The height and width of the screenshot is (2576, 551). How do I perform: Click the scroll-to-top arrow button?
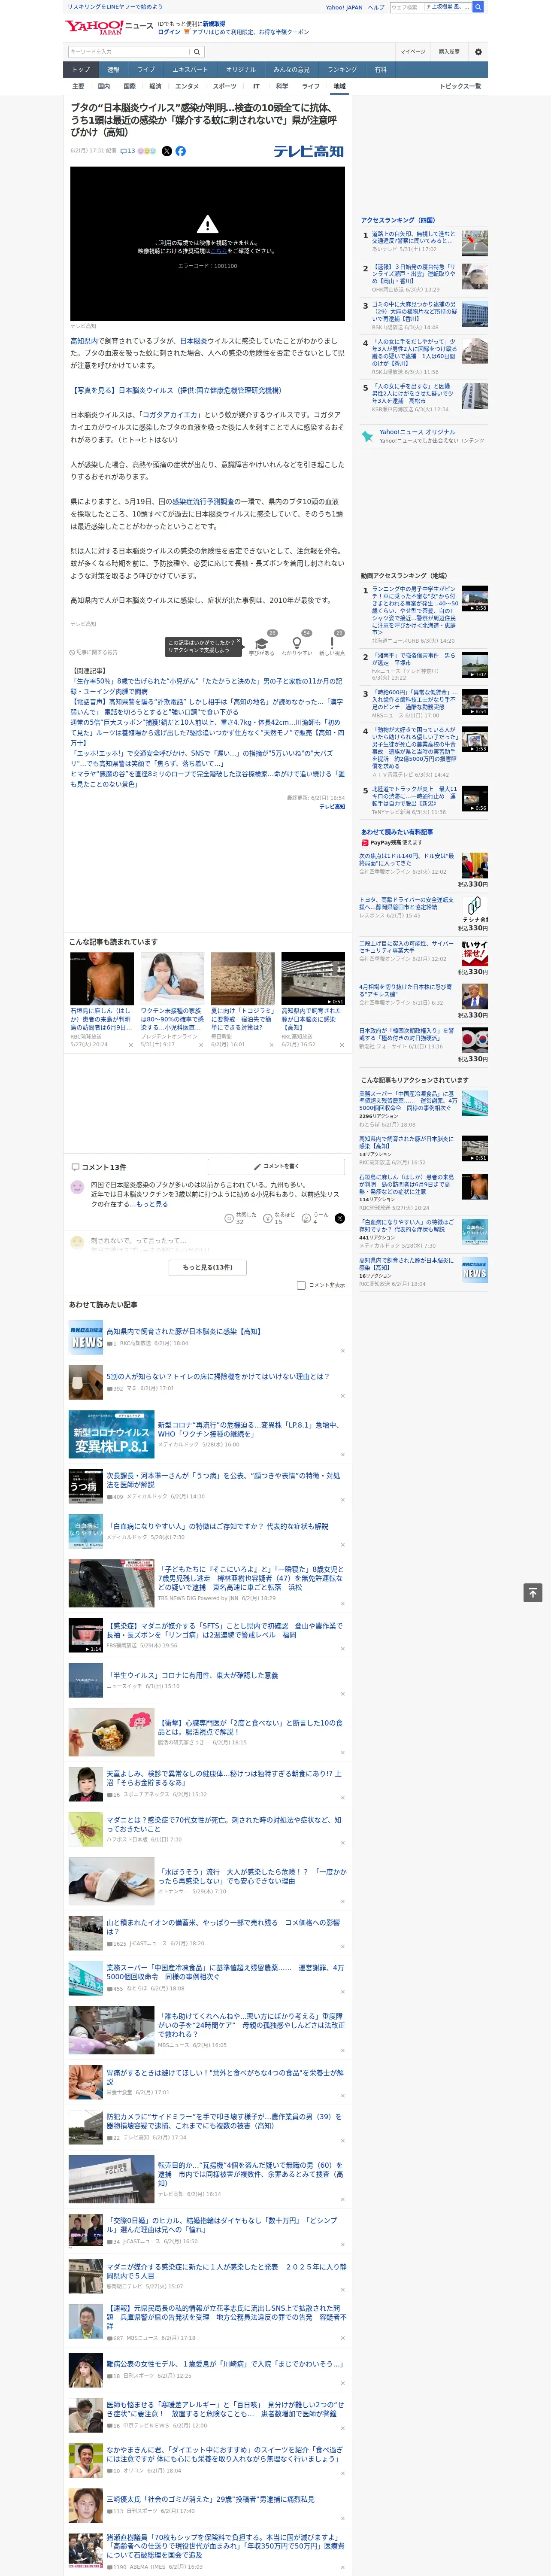[x=533, y=1592]
